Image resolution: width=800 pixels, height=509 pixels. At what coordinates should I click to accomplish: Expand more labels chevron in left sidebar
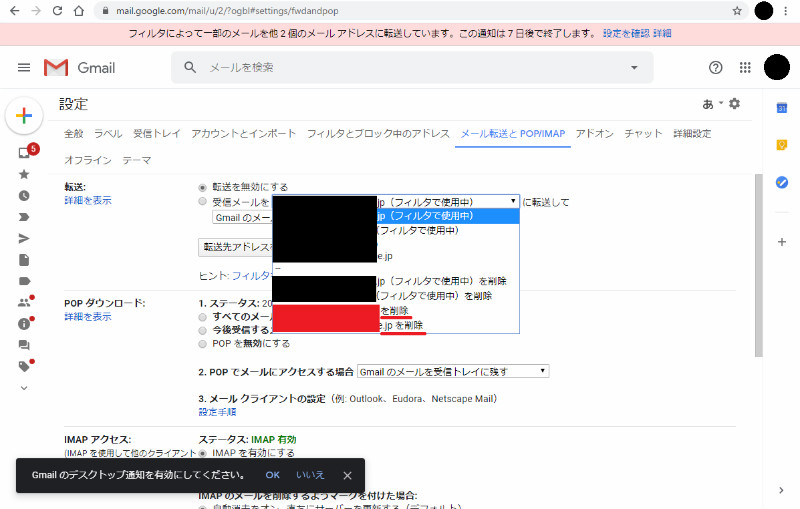(24, 388)
